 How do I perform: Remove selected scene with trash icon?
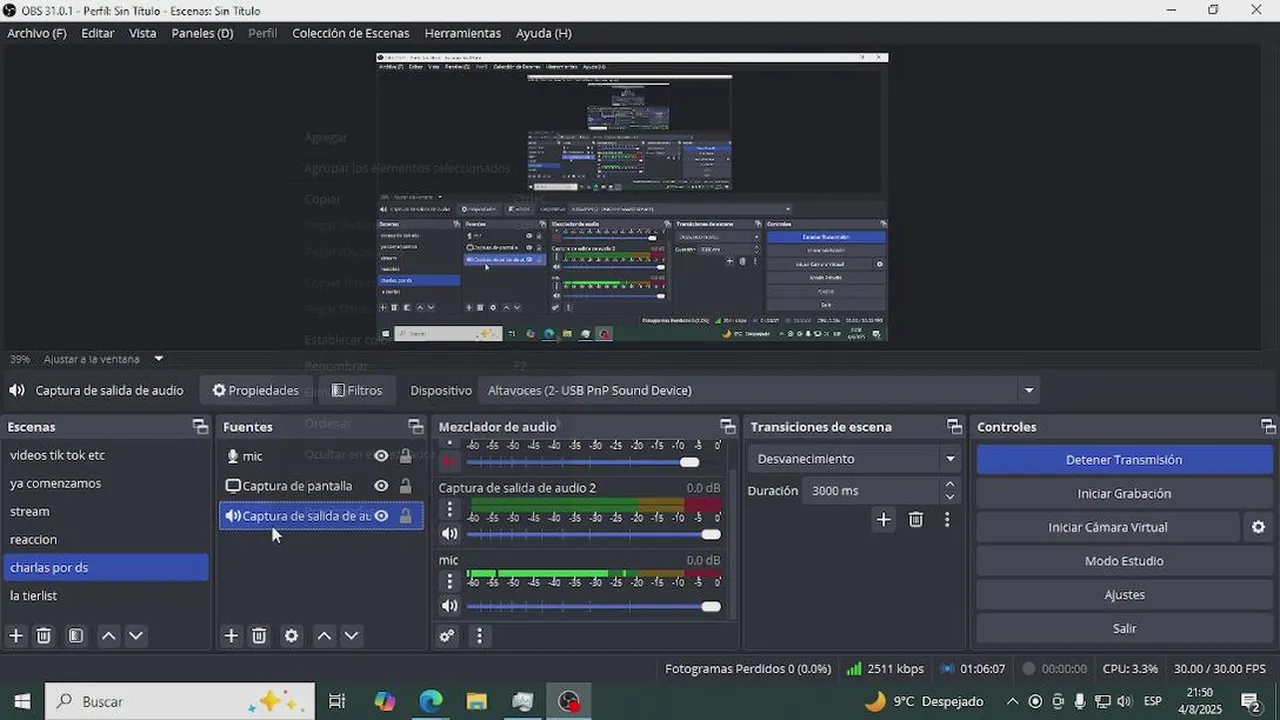[44, 636]
